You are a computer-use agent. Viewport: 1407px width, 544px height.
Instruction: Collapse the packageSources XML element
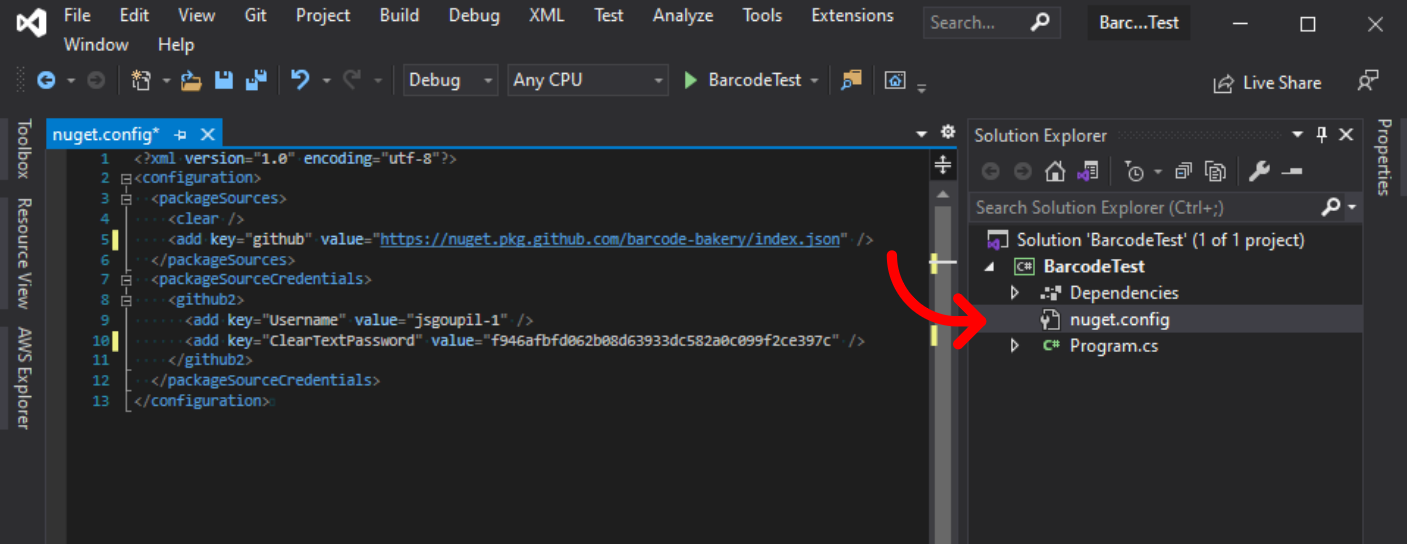coord(125,199)
